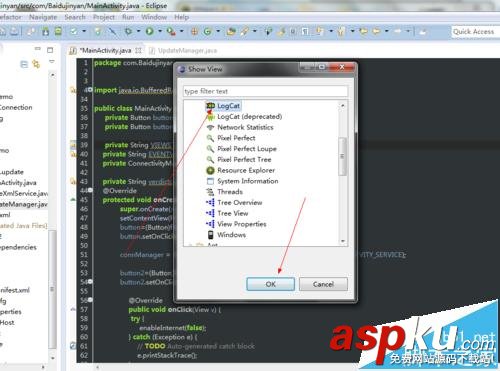Expand the folded import block
Screen dimensions: 500x371
tap(90, 90)
